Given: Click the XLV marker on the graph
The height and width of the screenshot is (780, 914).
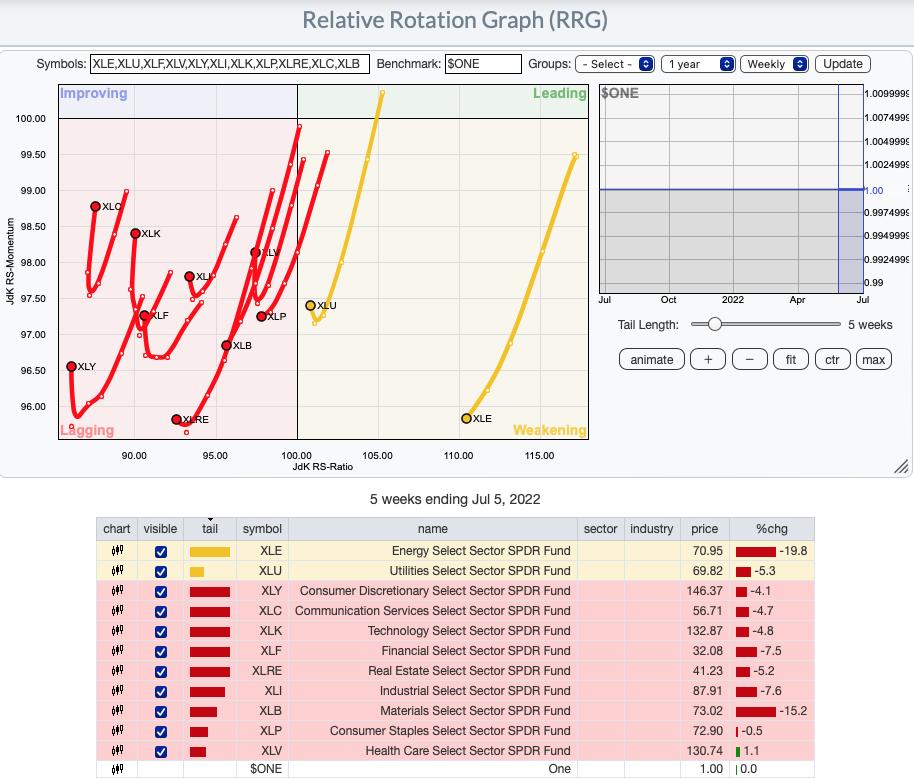Looking at the screenshot, I should pos(255,252).
